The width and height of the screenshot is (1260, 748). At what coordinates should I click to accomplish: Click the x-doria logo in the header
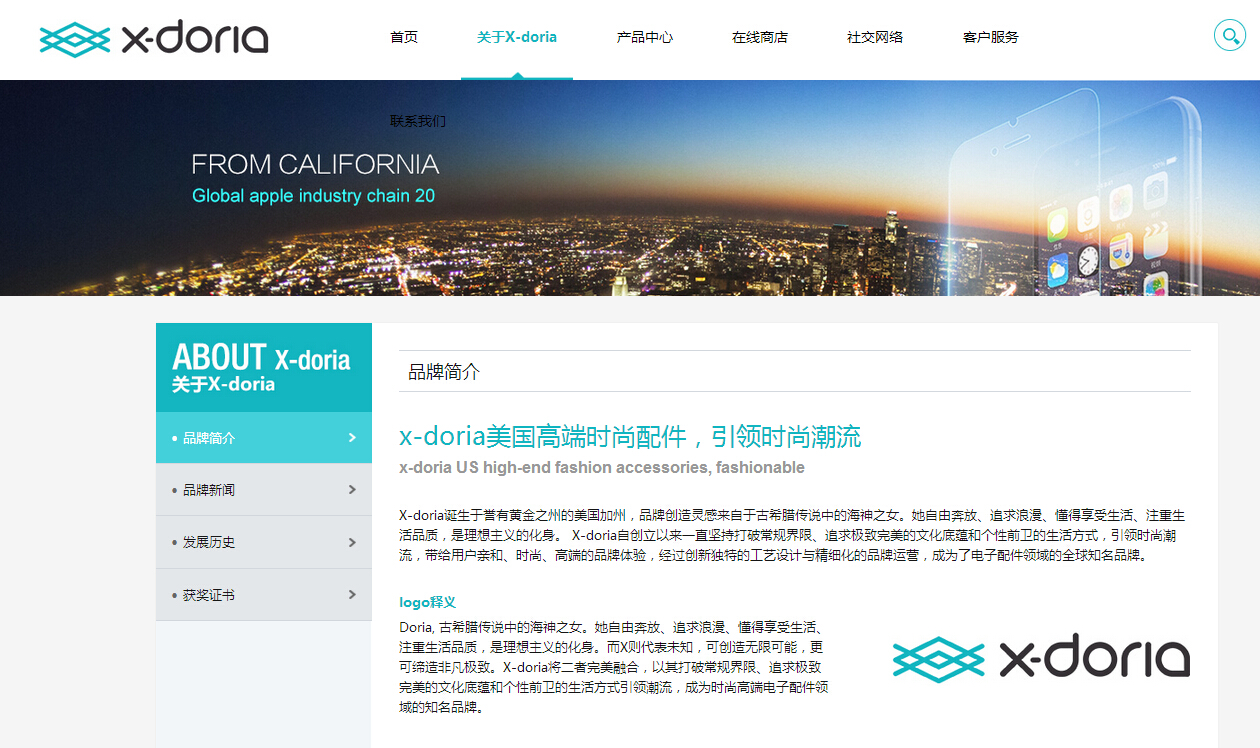coord(154,39)
